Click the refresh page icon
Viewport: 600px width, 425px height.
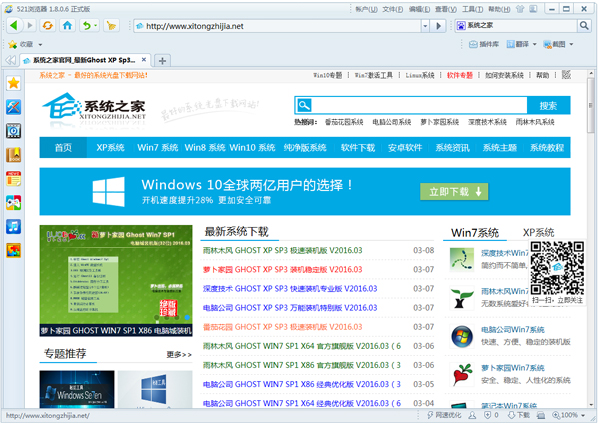click(48, 25)
